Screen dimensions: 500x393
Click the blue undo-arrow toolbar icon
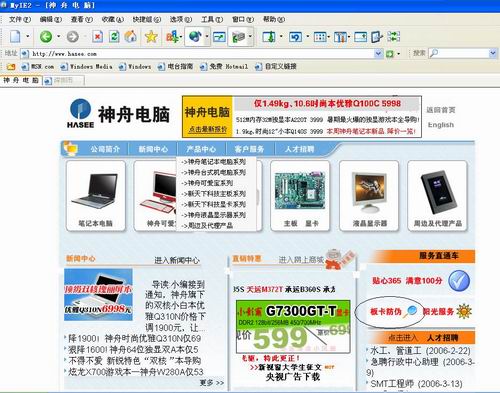pos(295,36)
